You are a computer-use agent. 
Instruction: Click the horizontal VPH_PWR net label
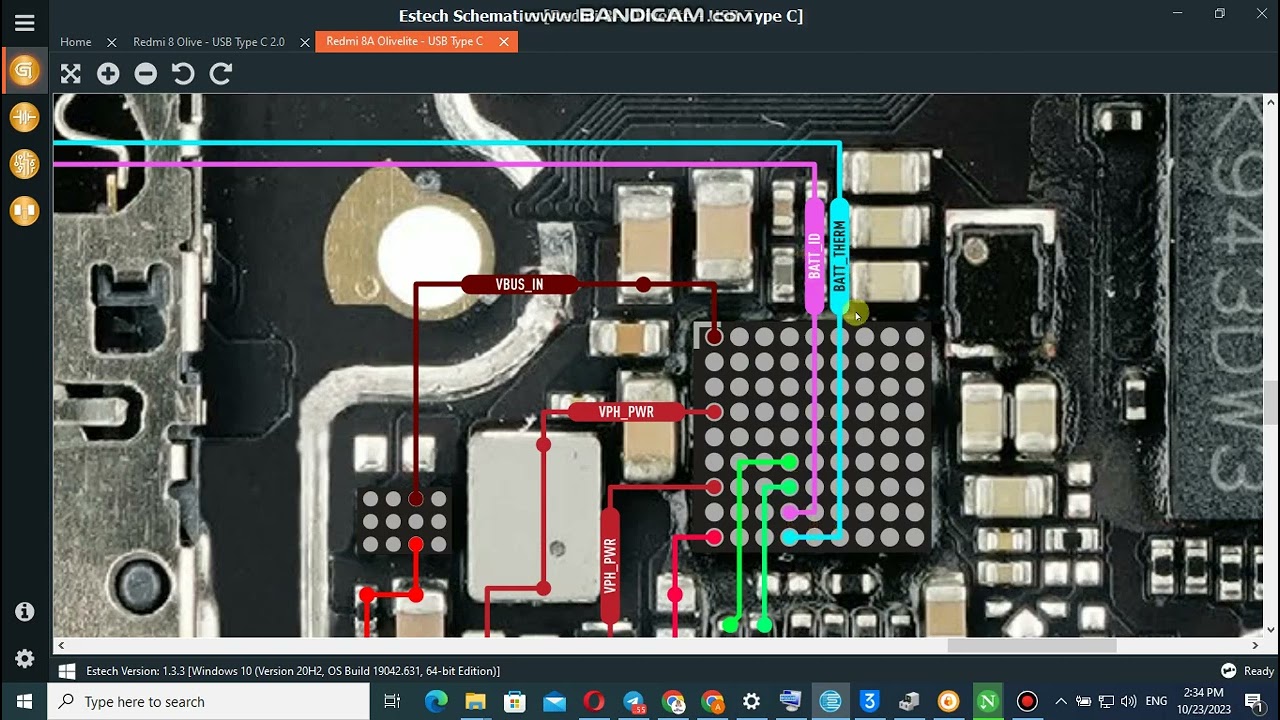click(x=626, y=412)
